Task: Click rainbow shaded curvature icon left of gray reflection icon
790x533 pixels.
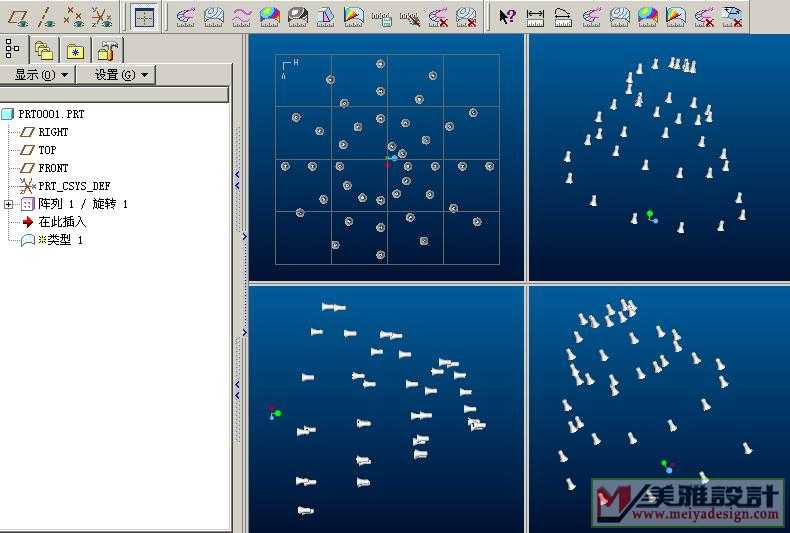Action: (270, 17)
